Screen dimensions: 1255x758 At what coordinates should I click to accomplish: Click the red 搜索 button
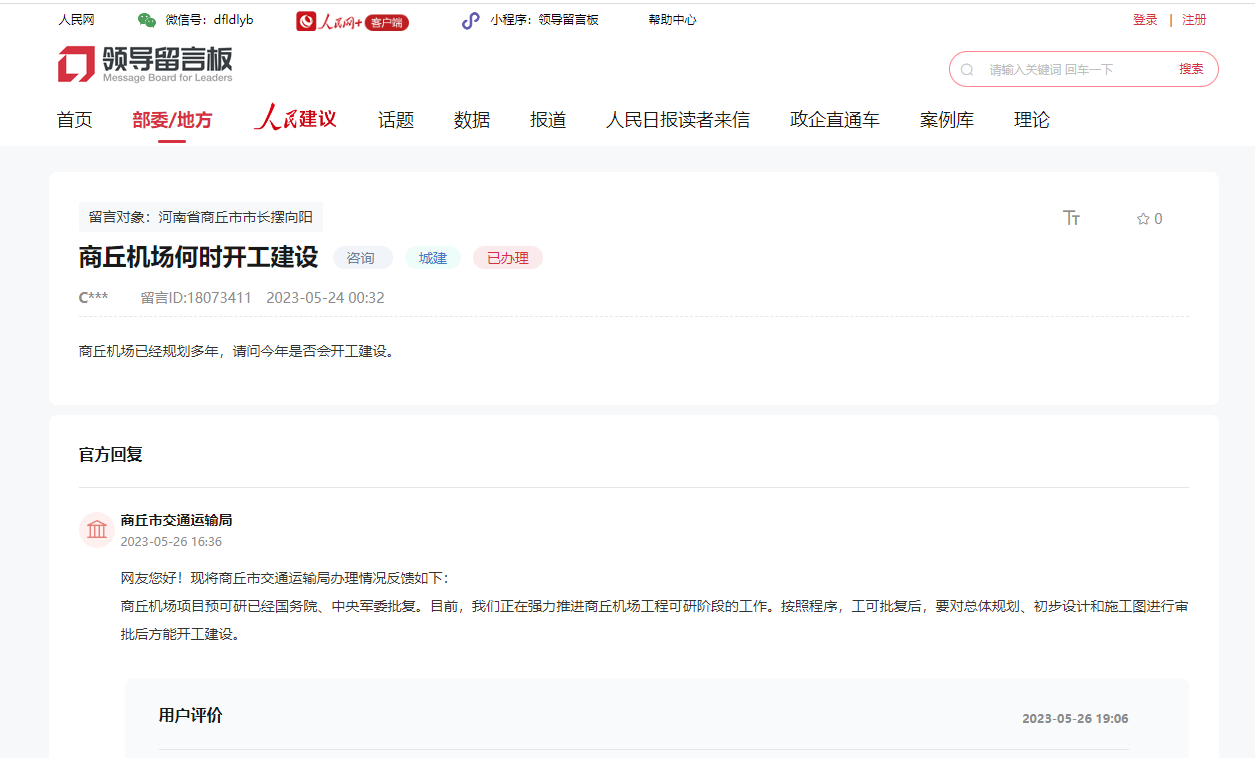(x=1191, y=69)
